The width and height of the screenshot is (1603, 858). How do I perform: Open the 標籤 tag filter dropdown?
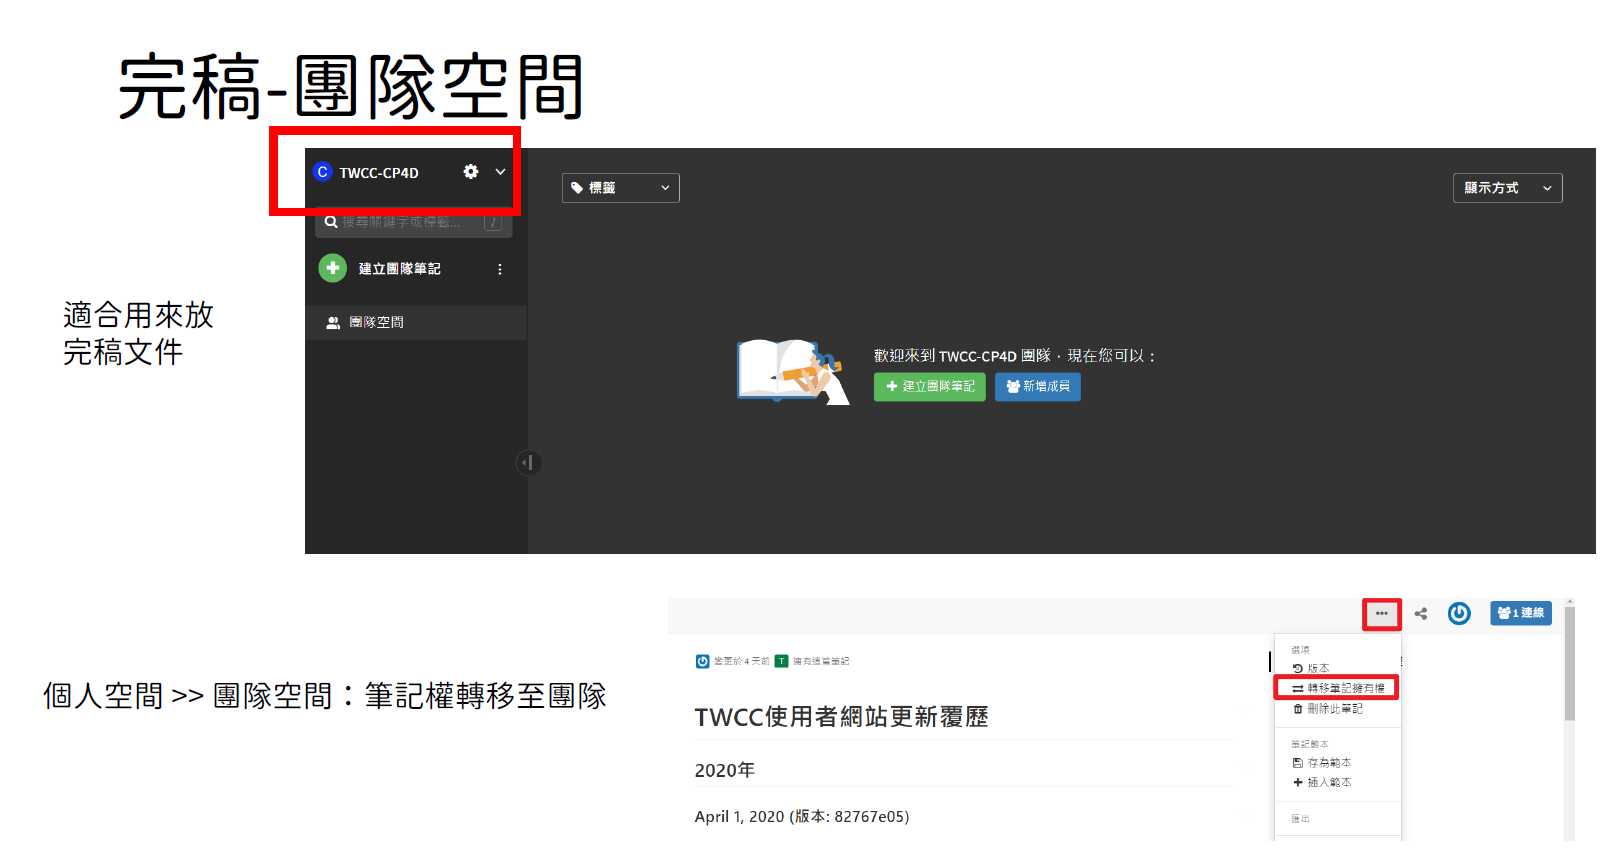[x=620, y=188]
